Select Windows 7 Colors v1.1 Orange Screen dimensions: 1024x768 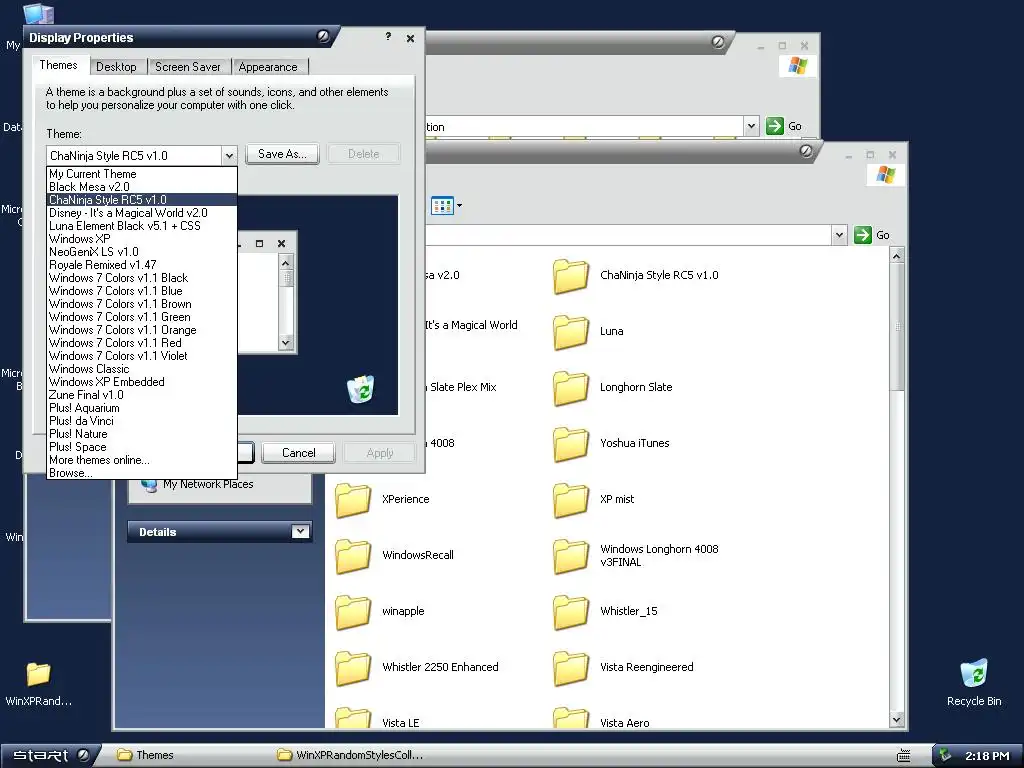[142, 330]
